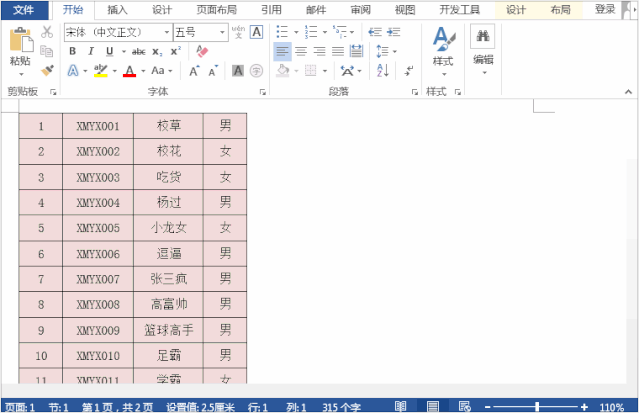
Task: Click the Sign in button
Action: click(x=605, y=10)
